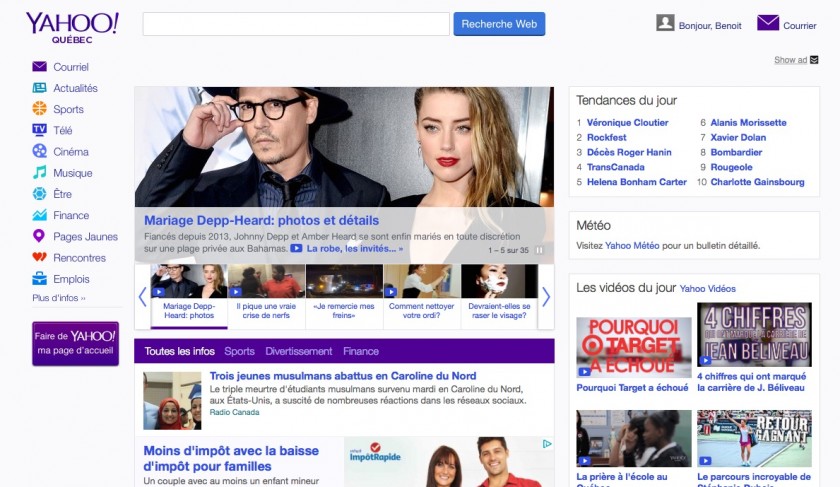
Task: Switch to the Divertissement news tab
Action: tap(298, 352)
